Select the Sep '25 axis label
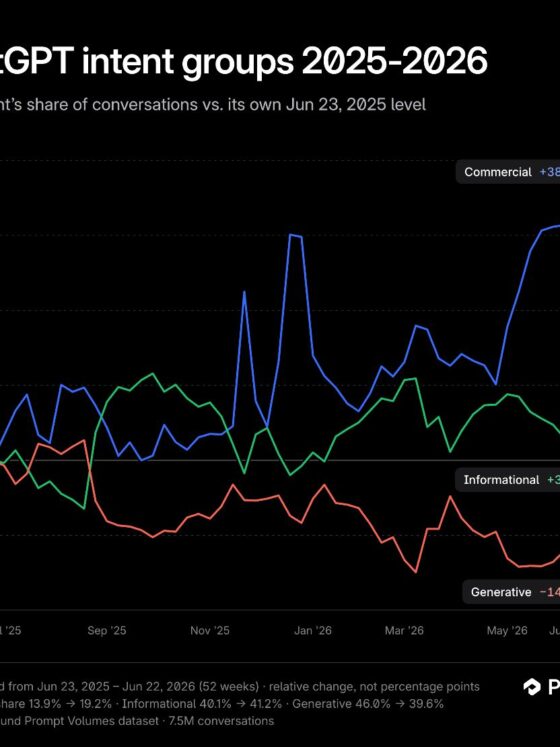This screenshot has height=747, width=560. (x=107, y=631)
